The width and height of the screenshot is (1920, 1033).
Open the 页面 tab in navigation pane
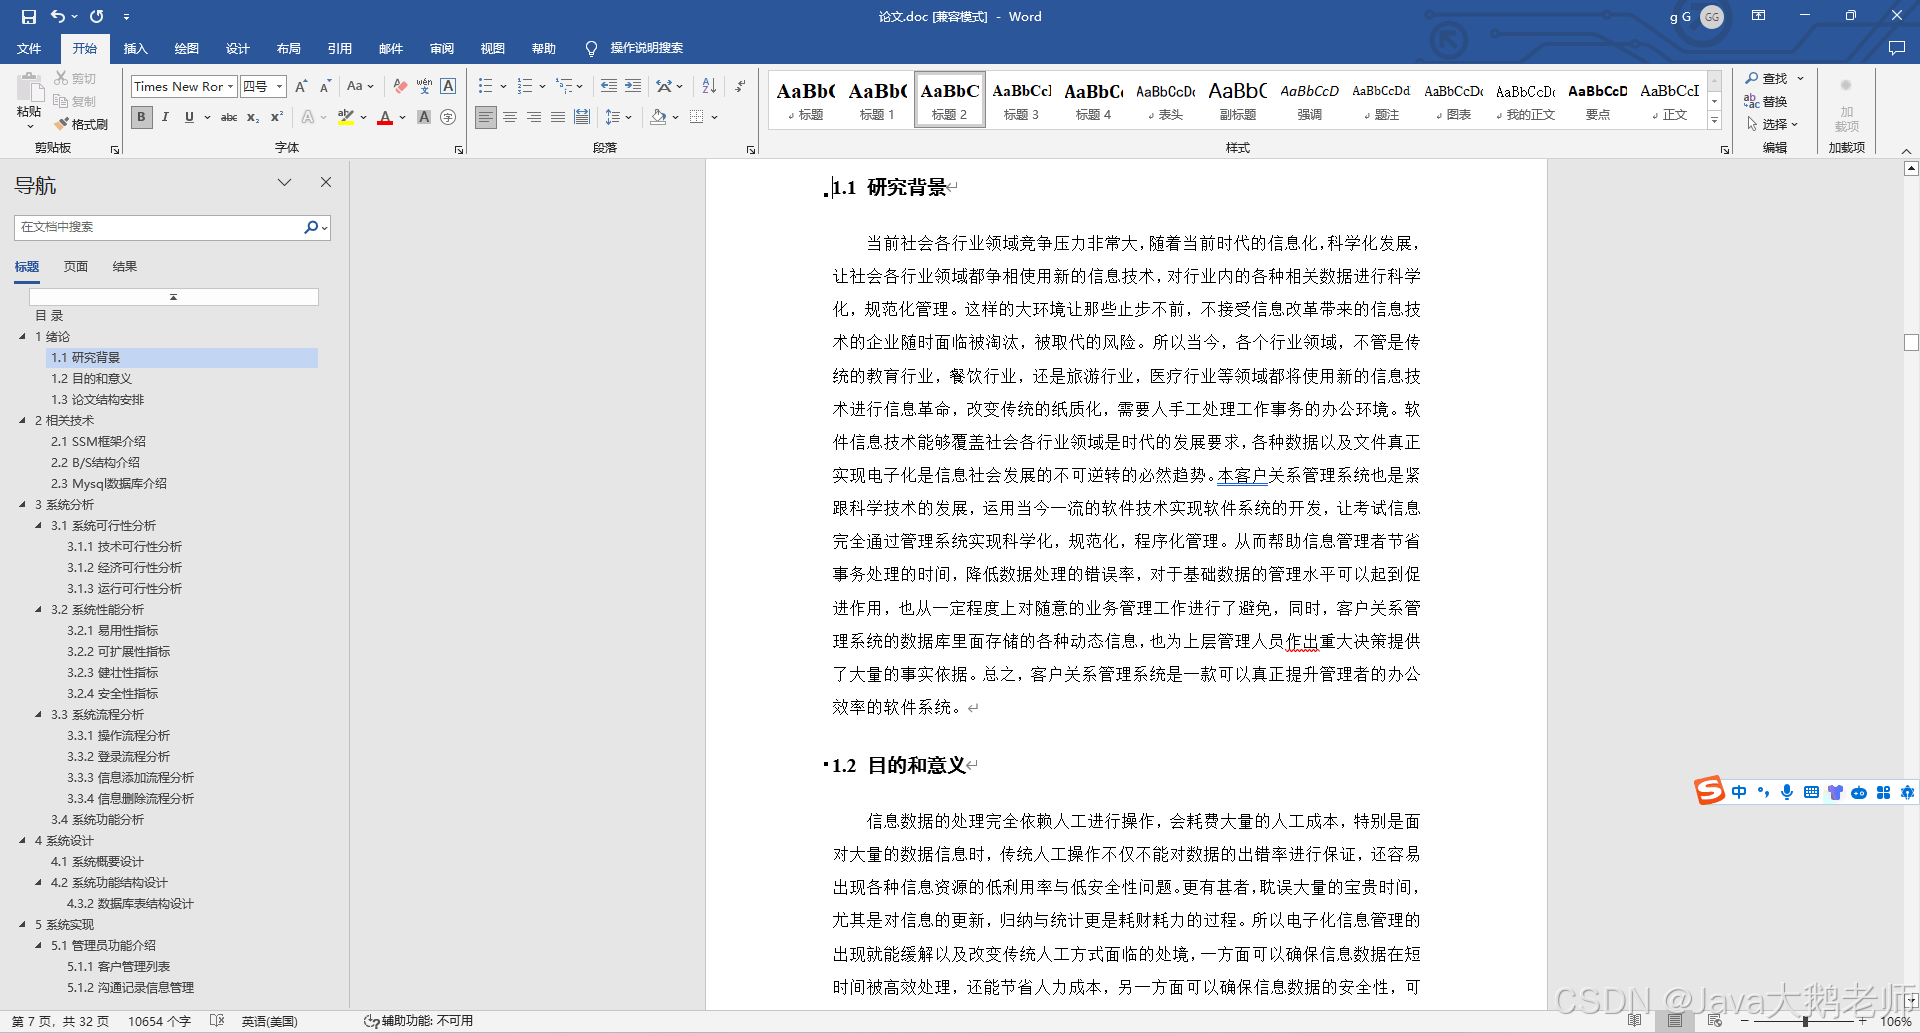[76, 266]
